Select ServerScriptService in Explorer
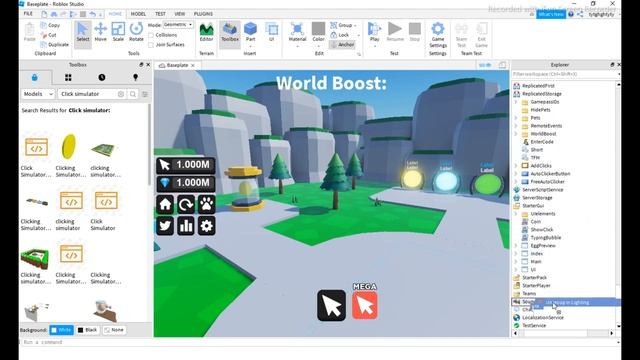Image resolution: width=640 pixels, height=360 pixels. (x=542, y=190)
